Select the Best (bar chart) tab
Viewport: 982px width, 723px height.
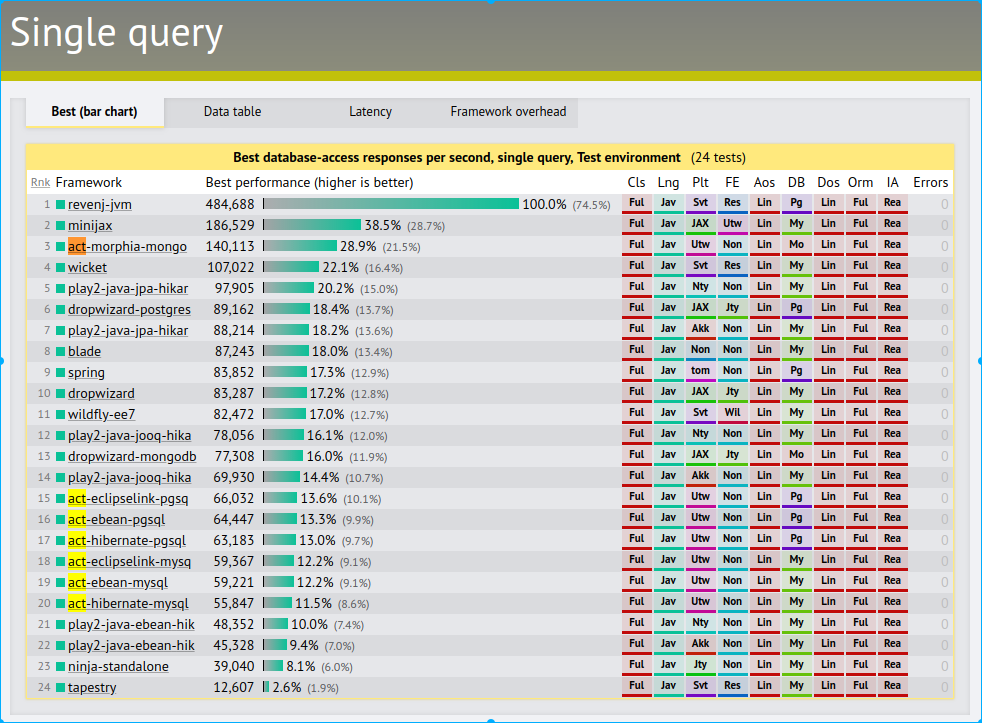click(94, 112)
